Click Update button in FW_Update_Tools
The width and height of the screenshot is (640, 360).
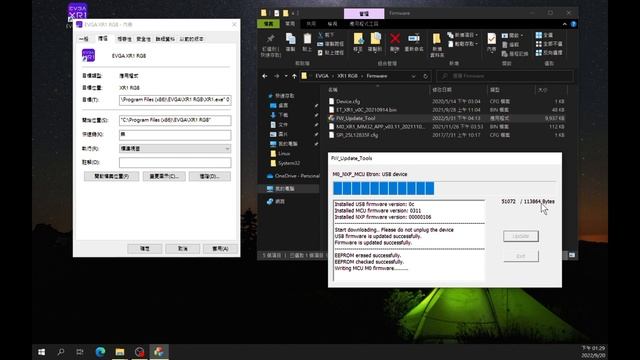521,236
